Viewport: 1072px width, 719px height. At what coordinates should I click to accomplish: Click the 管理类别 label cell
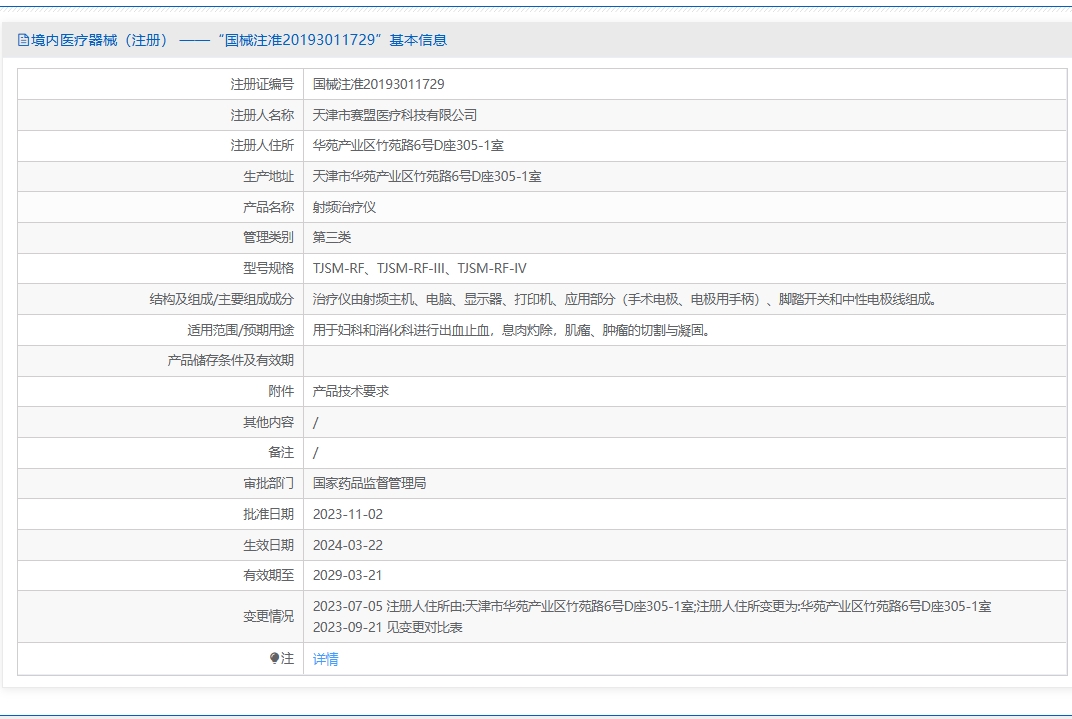161,237
